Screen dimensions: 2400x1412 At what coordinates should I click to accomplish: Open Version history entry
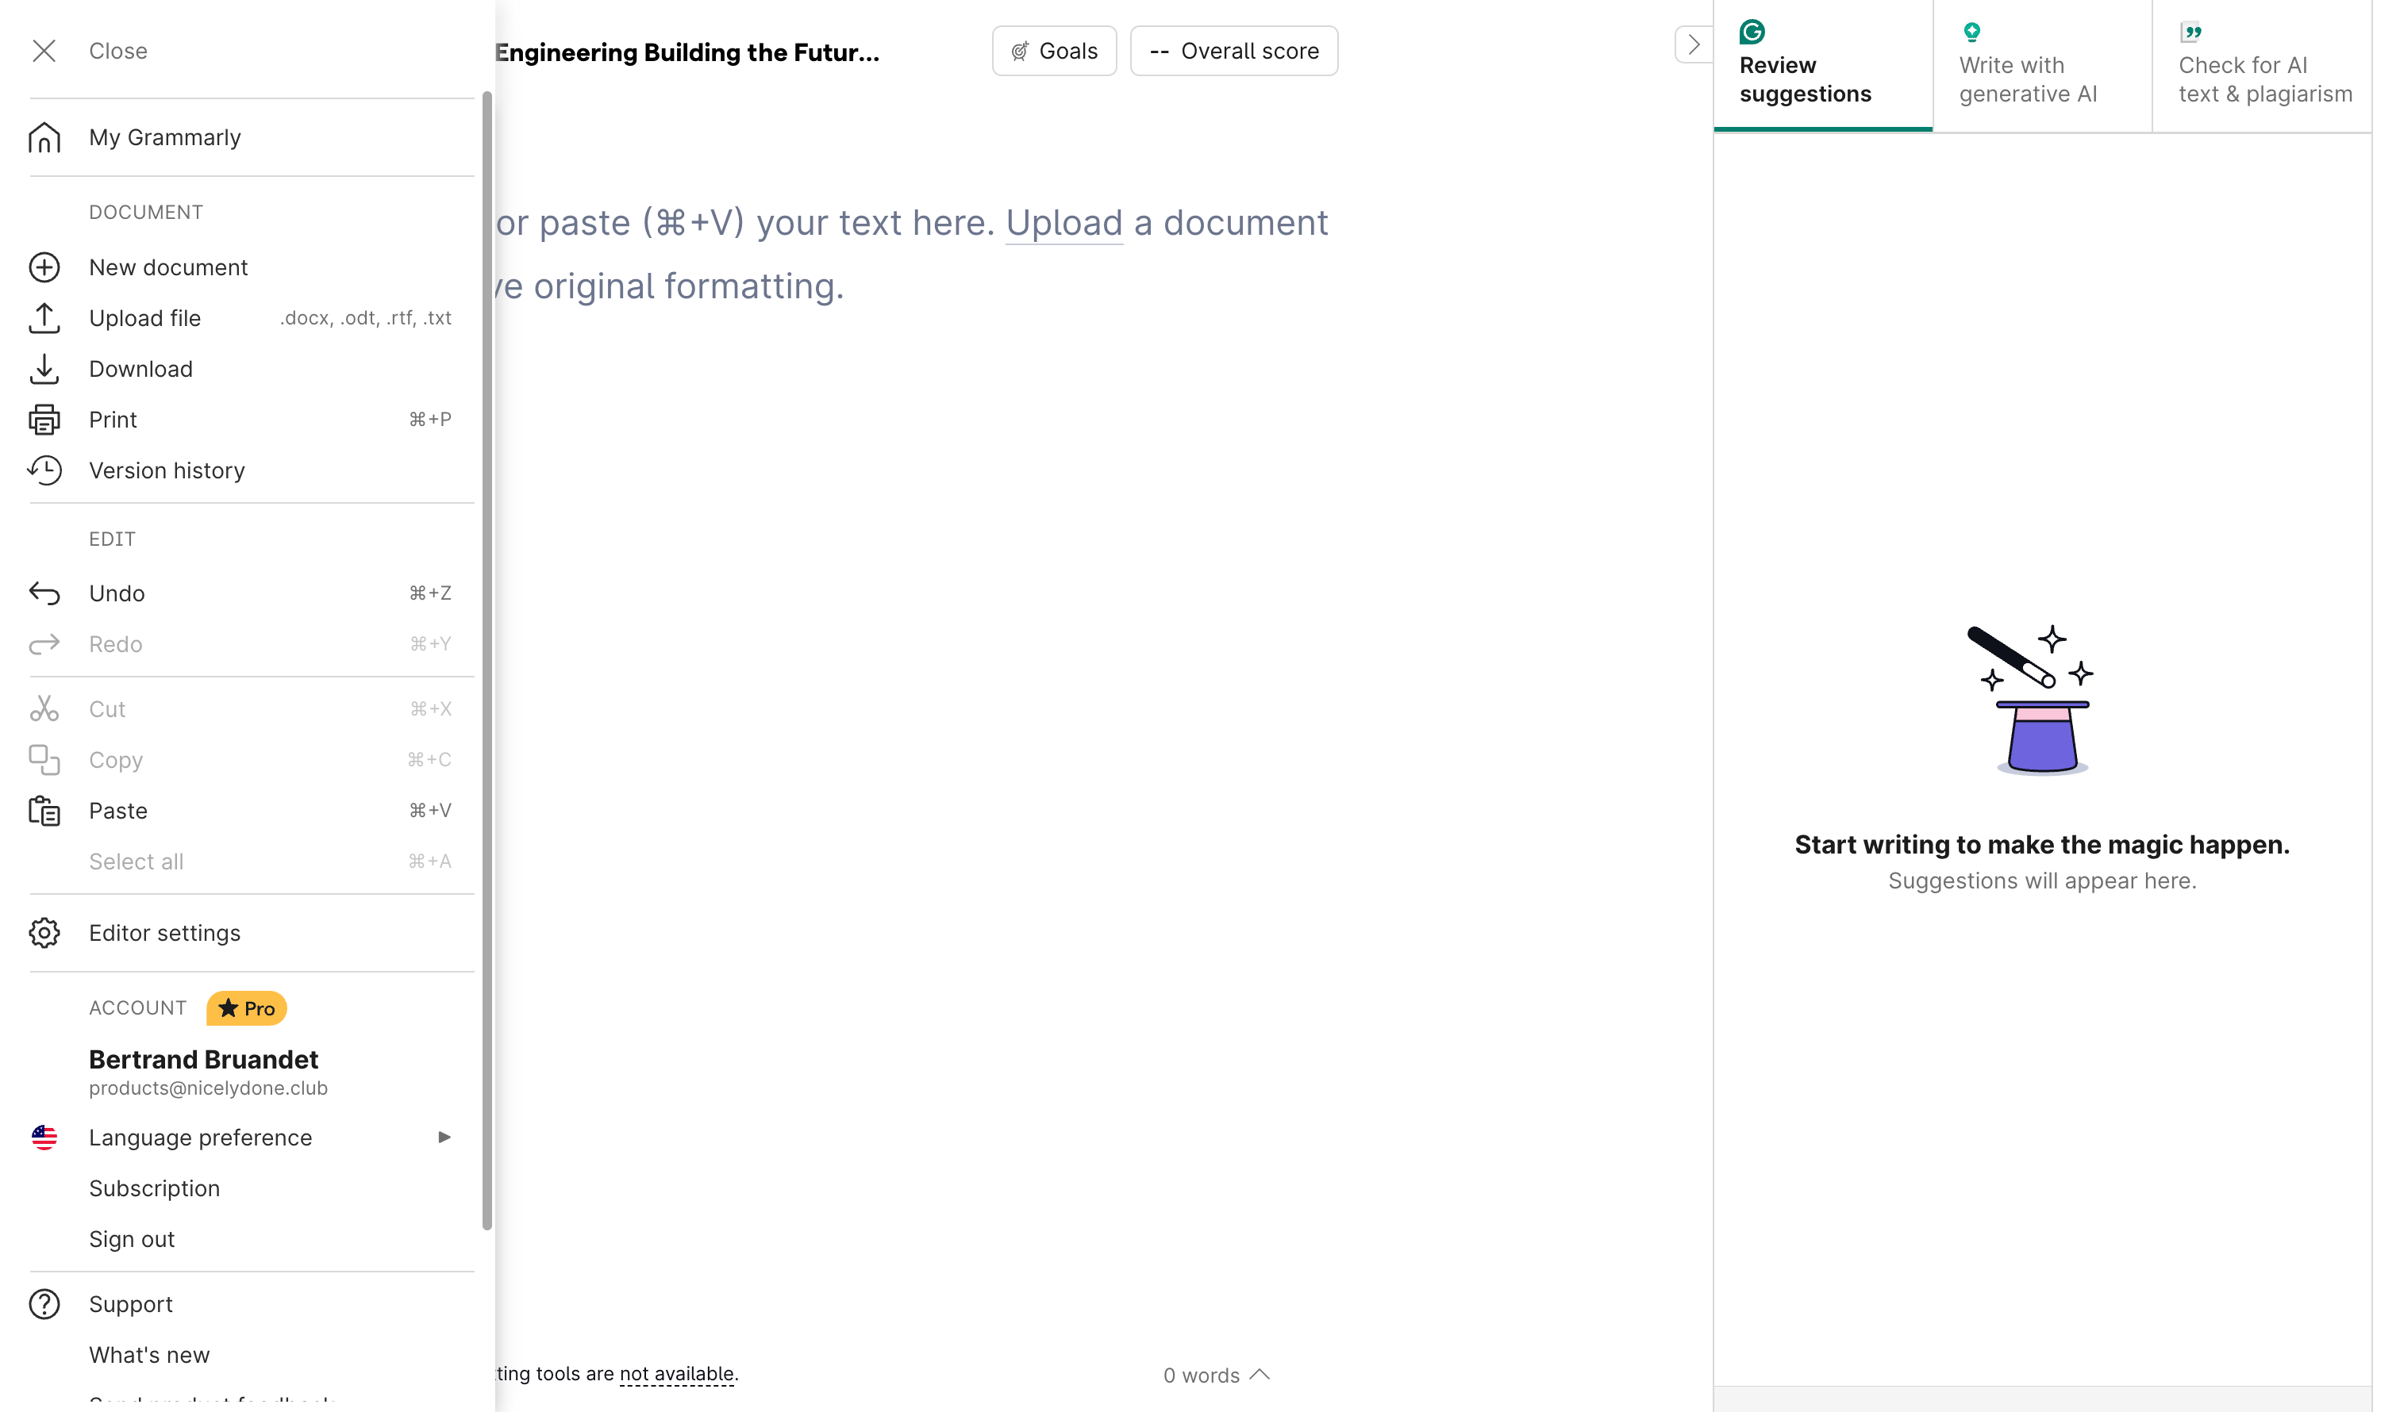(x=252, y=470)
